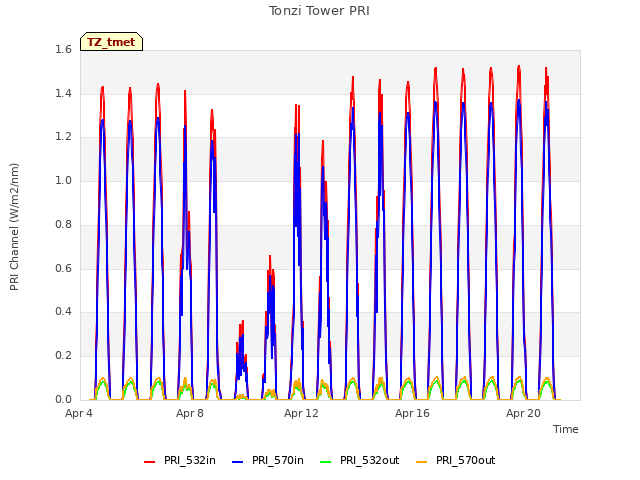The width and height of the screenshot is (640, 480).
Task: Click the 1.4 y-axis tick label
Action: pyautogui.click(x=63, y=93)
